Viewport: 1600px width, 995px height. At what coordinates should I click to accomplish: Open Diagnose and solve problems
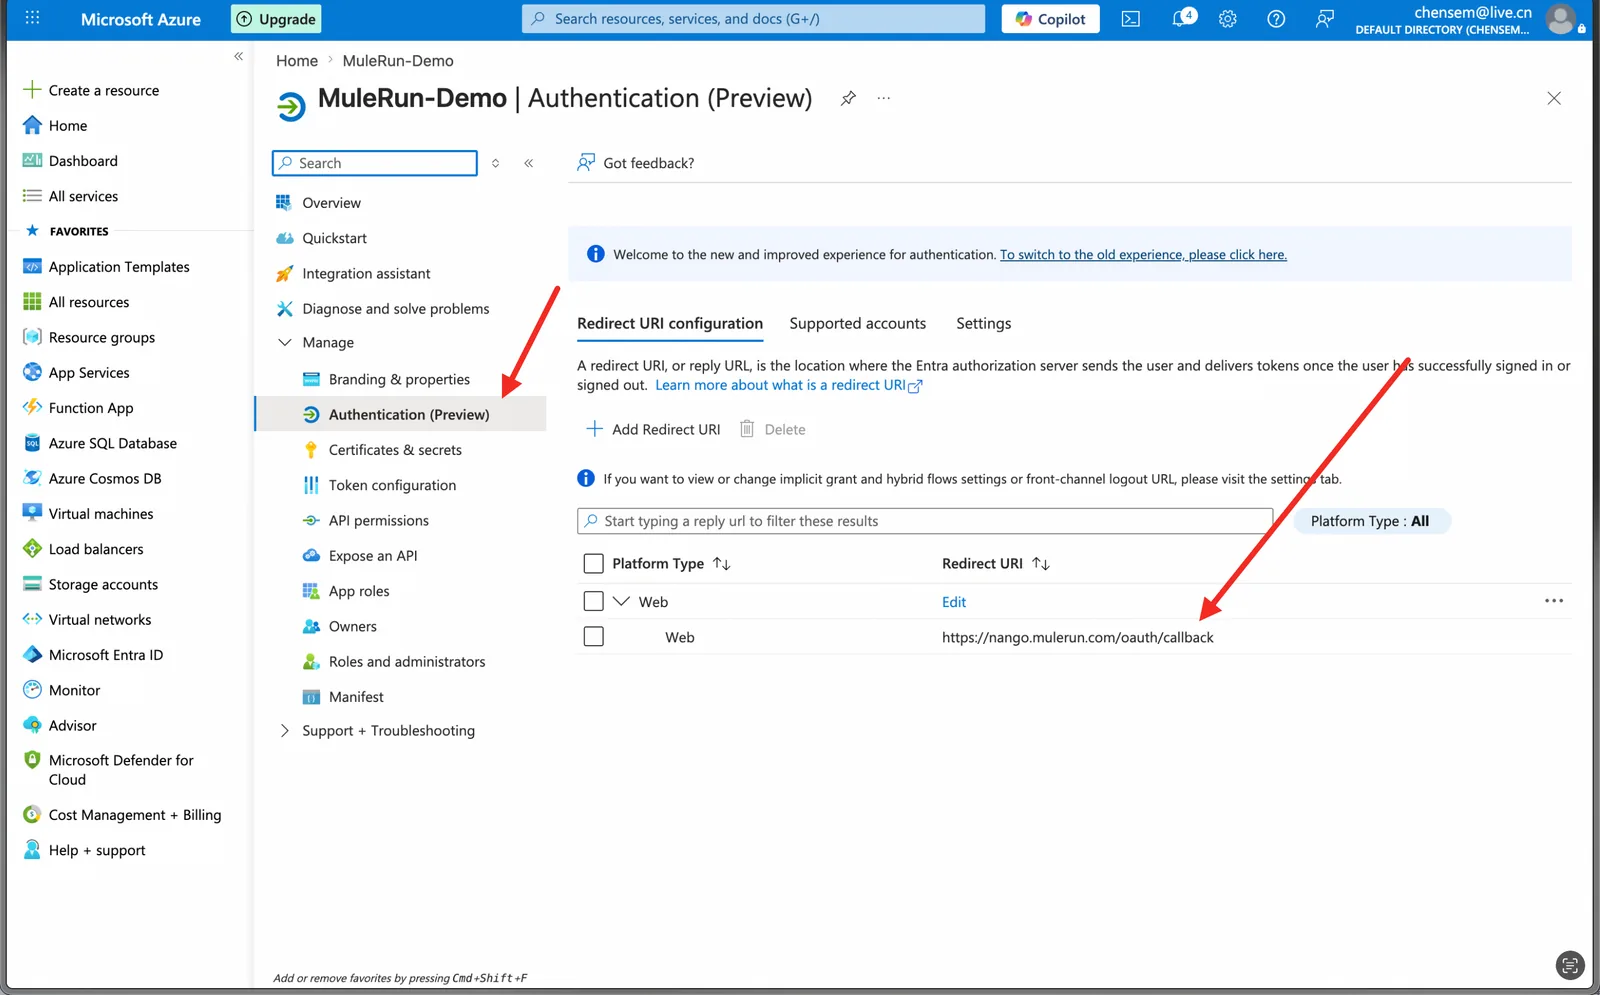point(395,309)
